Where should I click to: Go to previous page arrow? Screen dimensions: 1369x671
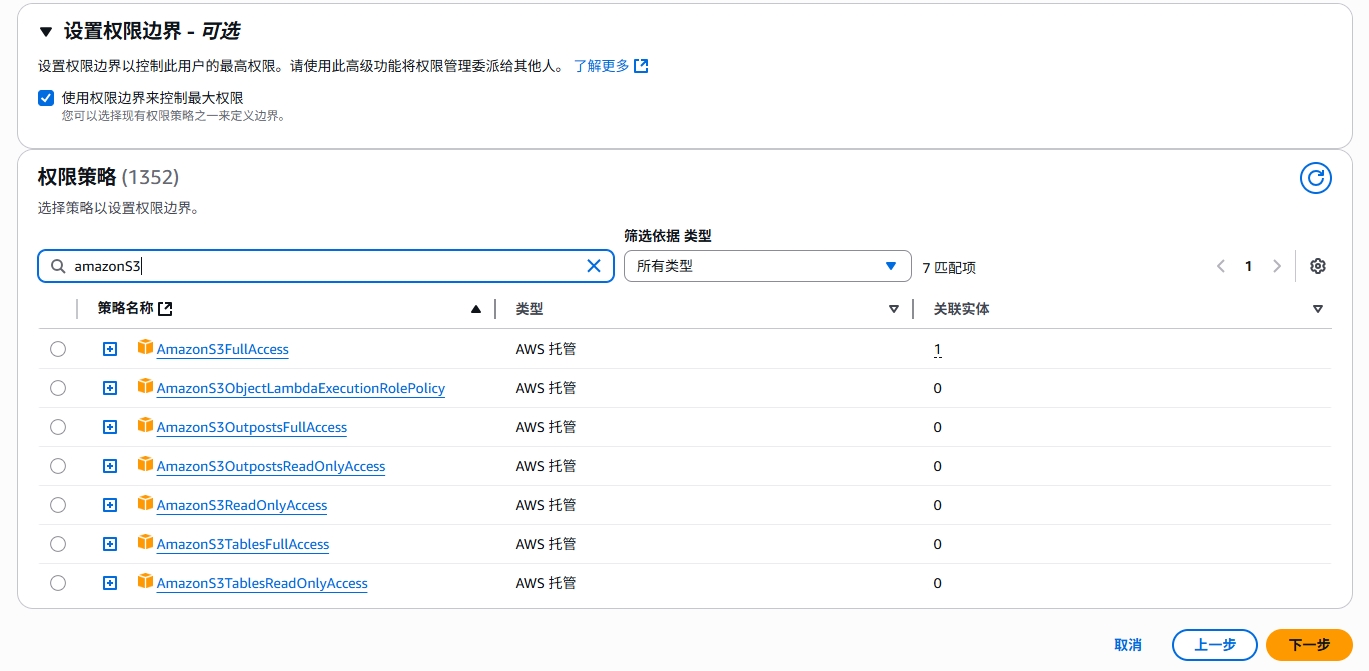click(x=1221, y=266)
